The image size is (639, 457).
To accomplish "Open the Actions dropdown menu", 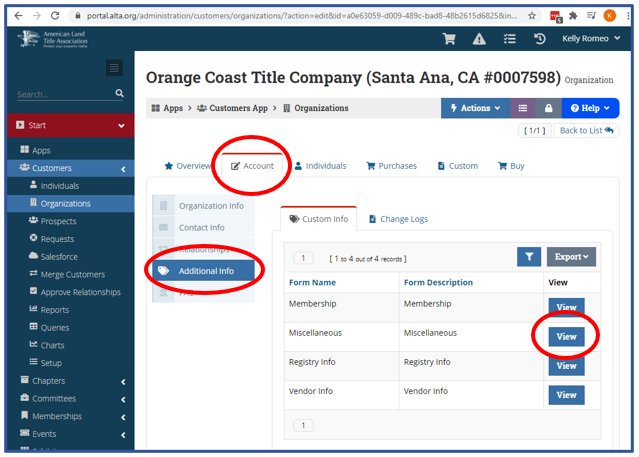I will pos(476,108).
